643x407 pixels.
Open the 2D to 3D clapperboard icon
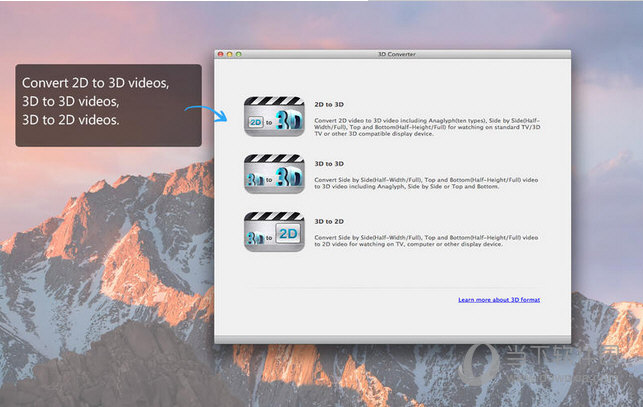coord(273,116)
